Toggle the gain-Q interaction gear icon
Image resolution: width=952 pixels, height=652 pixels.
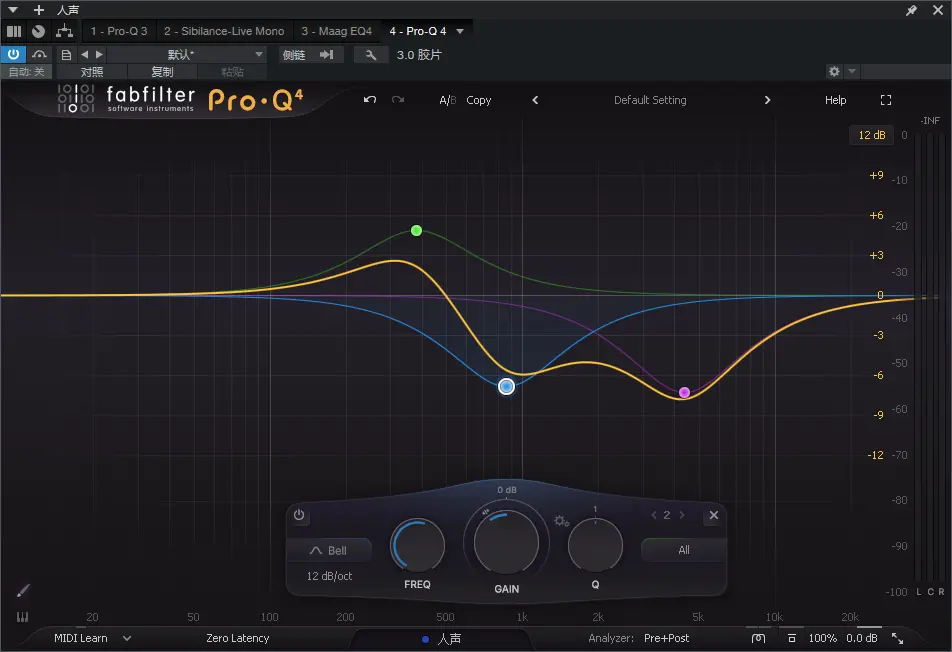tap(561, 520)
